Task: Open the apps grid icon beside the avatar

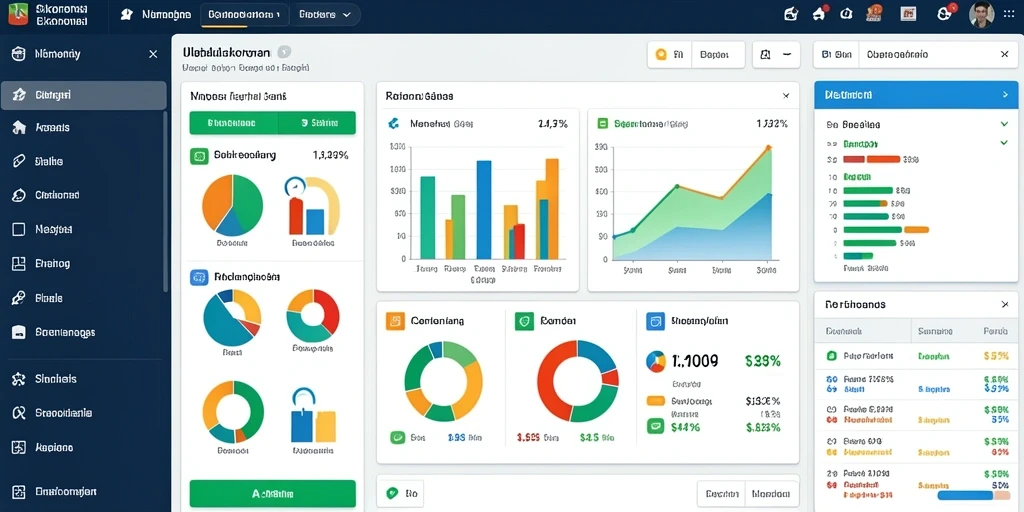Action: (x=1010, y=14)
